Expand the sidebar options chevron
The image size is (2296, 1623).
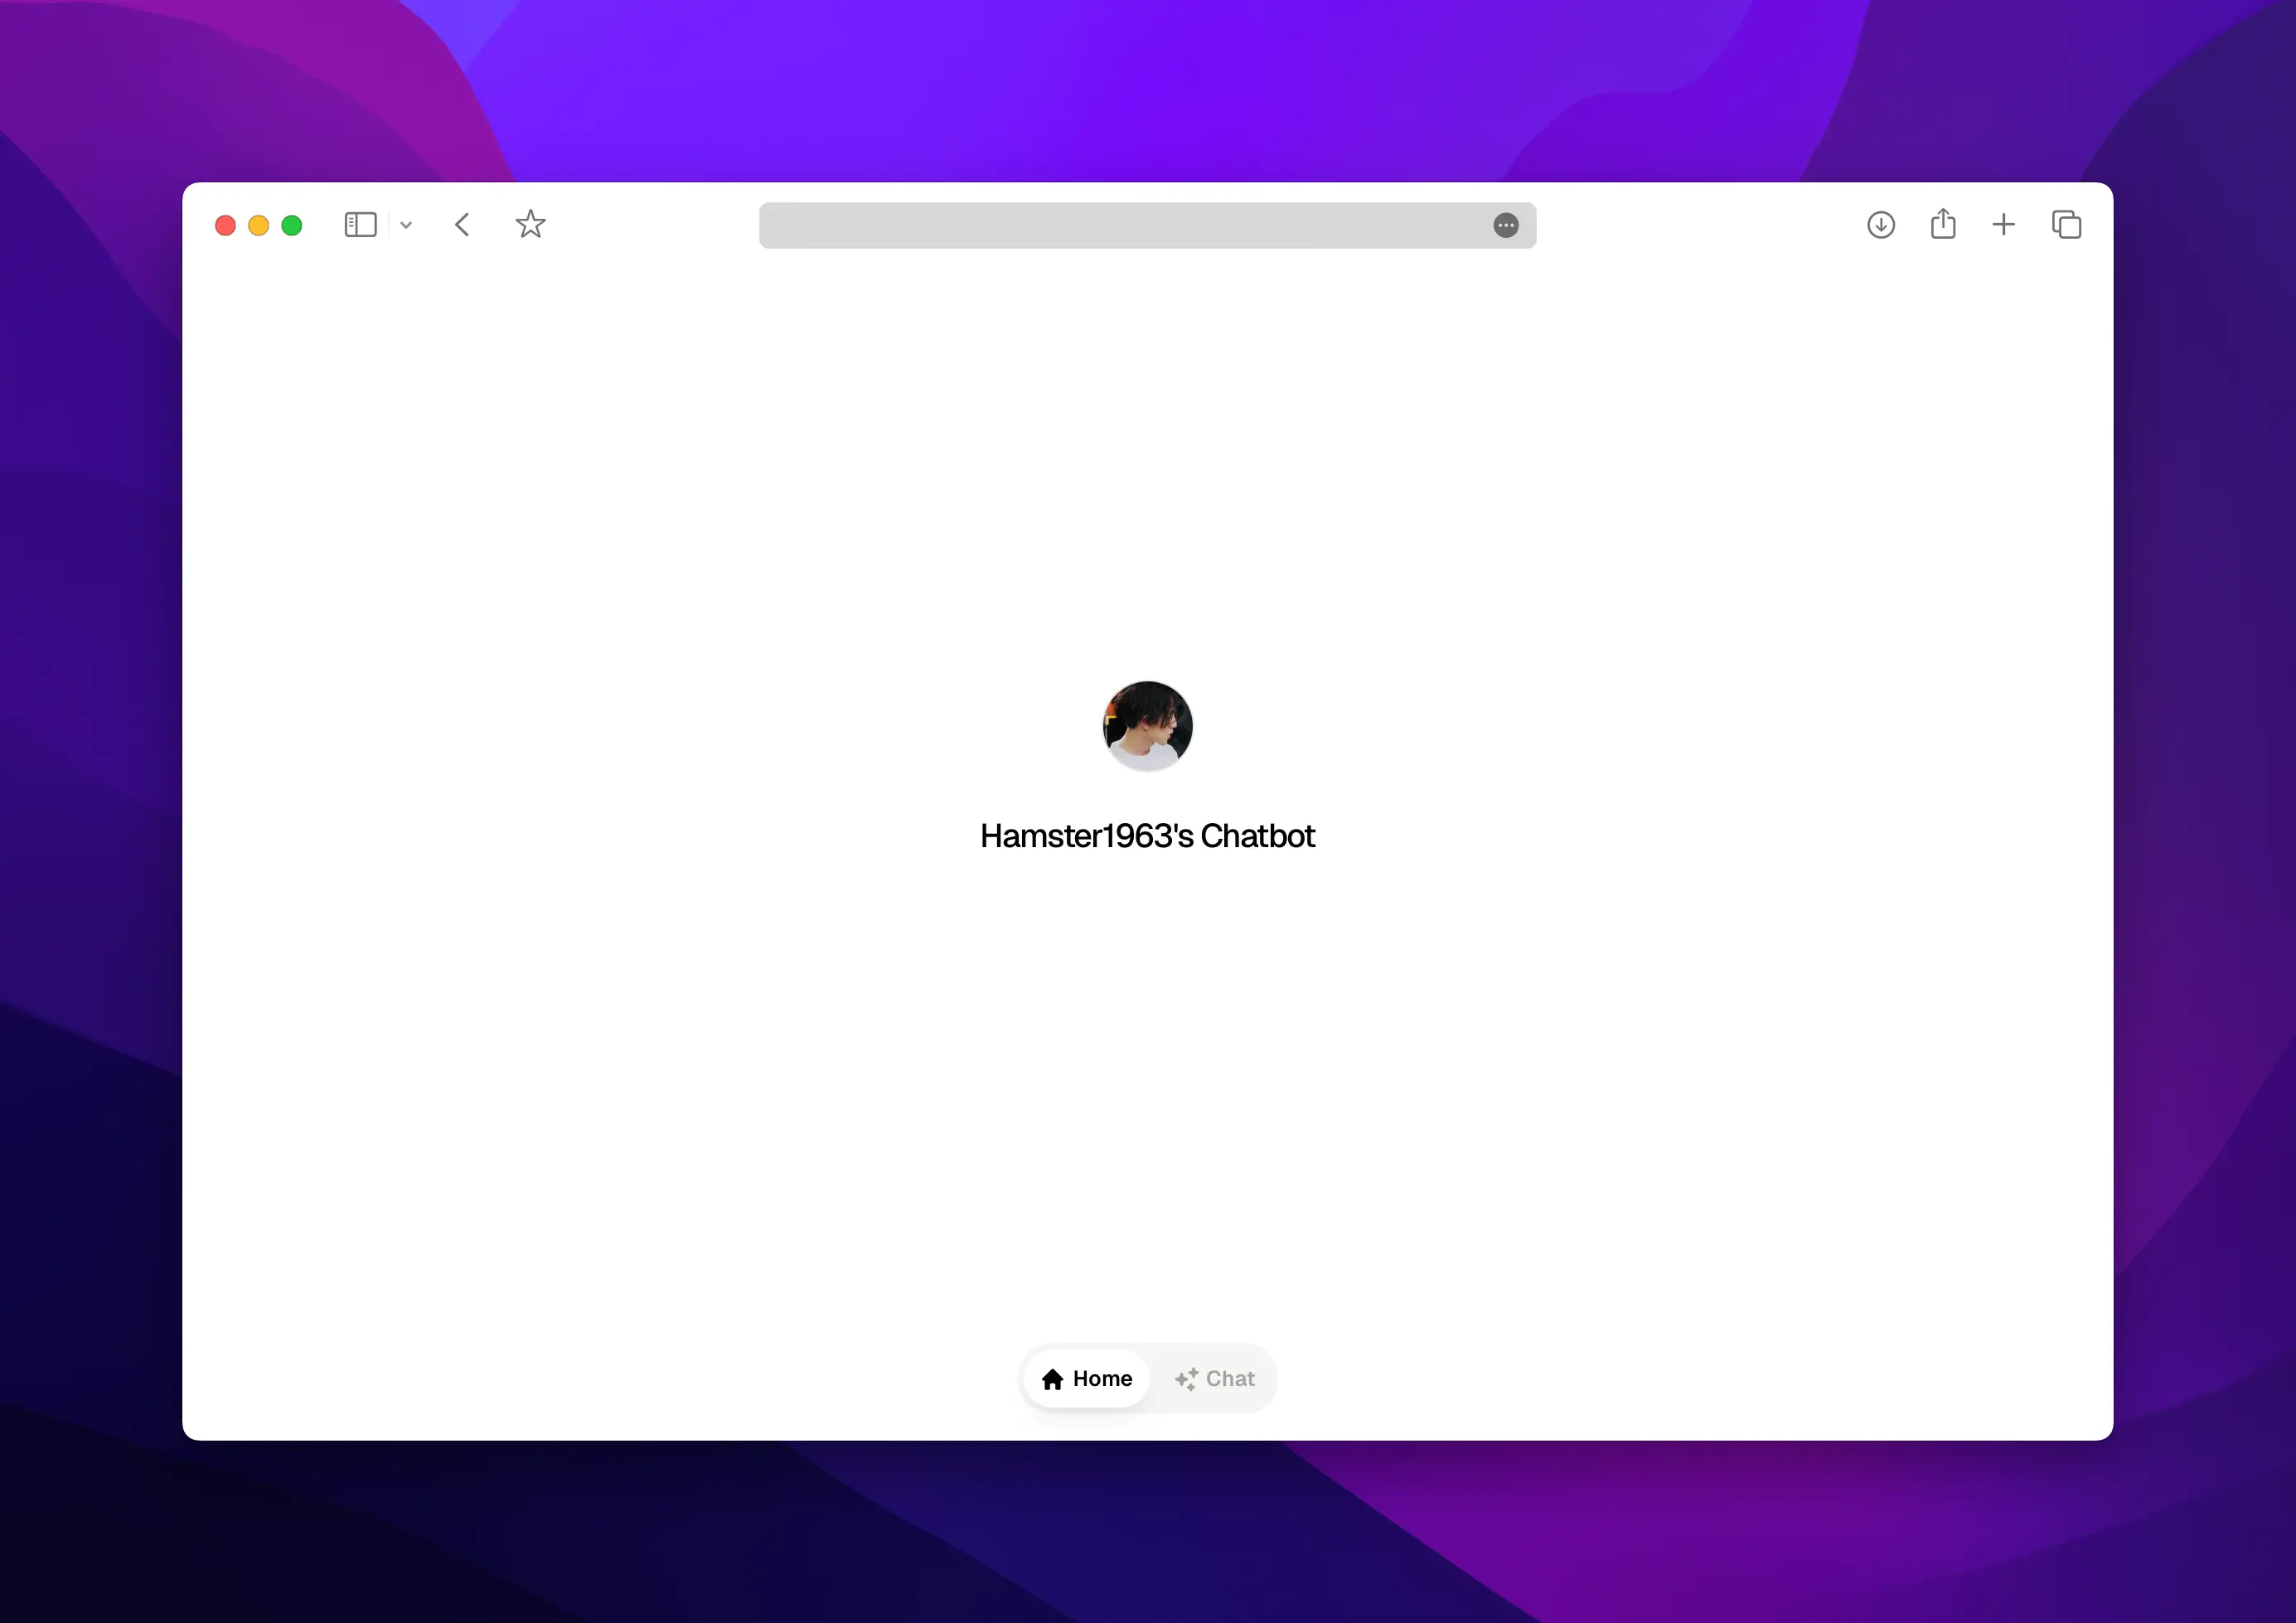(x=406, y=225)
